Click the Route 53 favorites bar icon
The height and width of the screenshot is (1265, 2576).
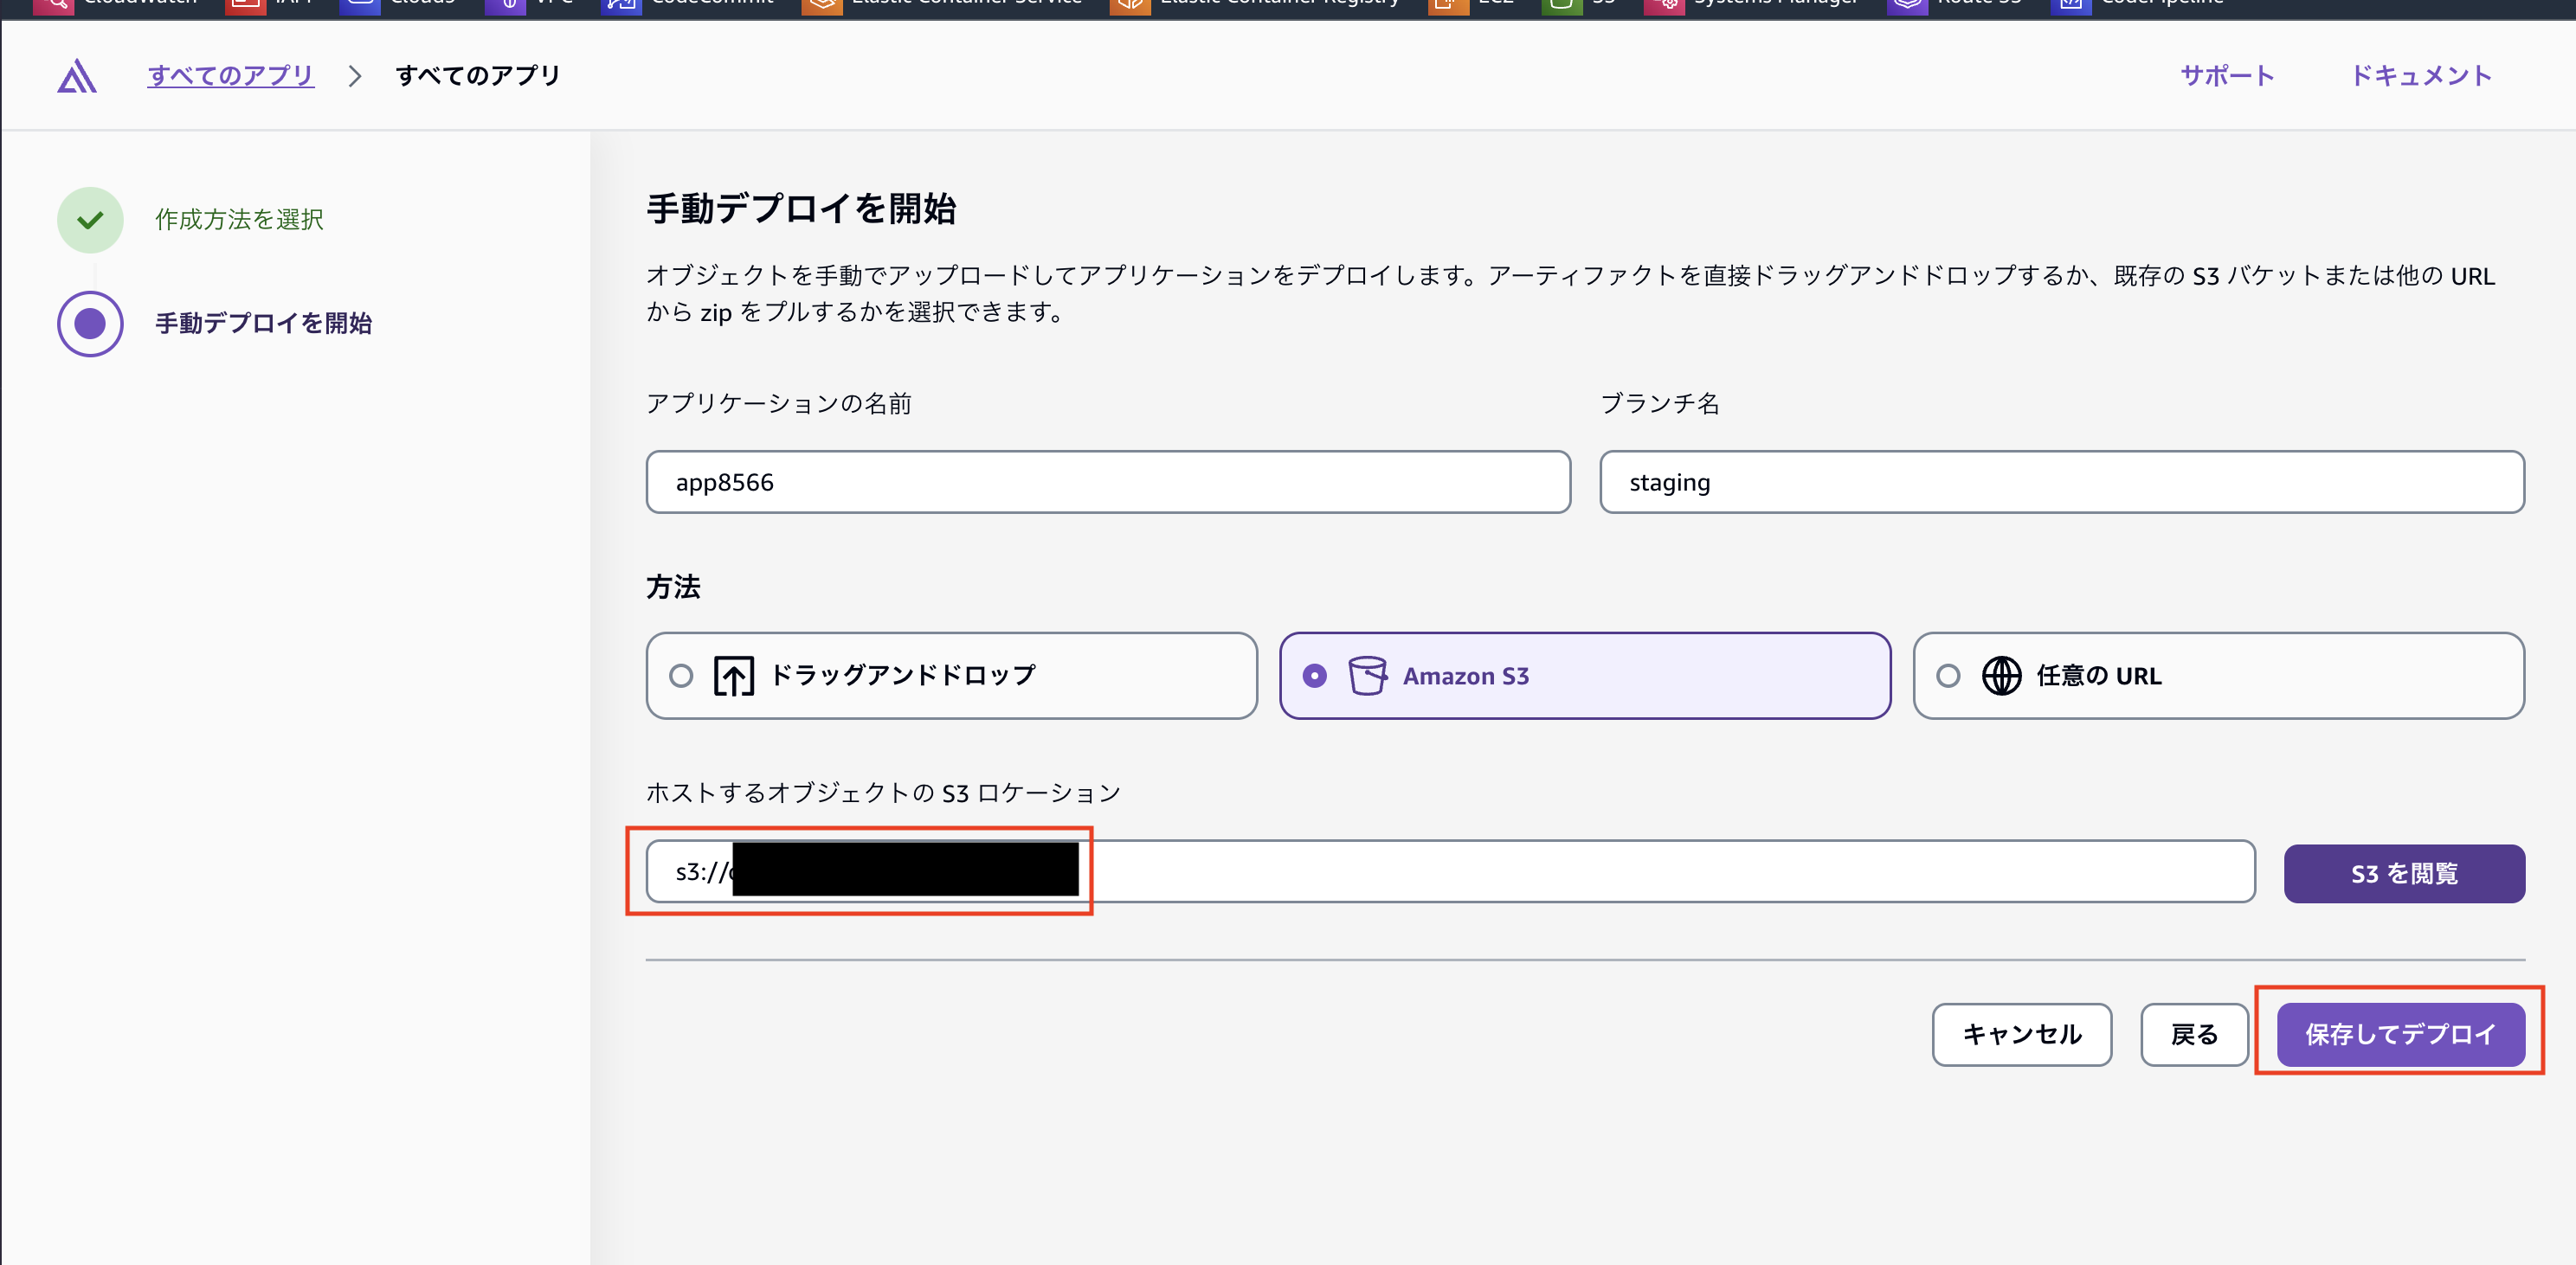[x=1906, y=5]
